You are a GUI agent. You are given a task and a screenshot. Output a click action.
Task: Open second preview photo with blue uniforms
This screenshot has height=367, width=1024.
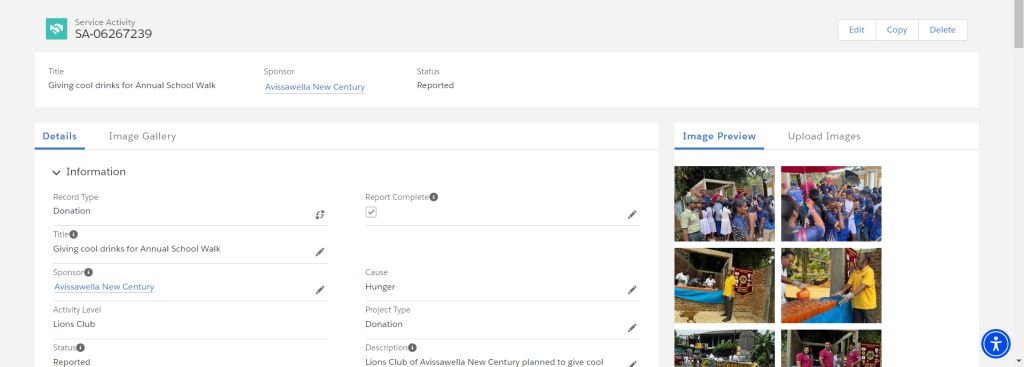831,204
